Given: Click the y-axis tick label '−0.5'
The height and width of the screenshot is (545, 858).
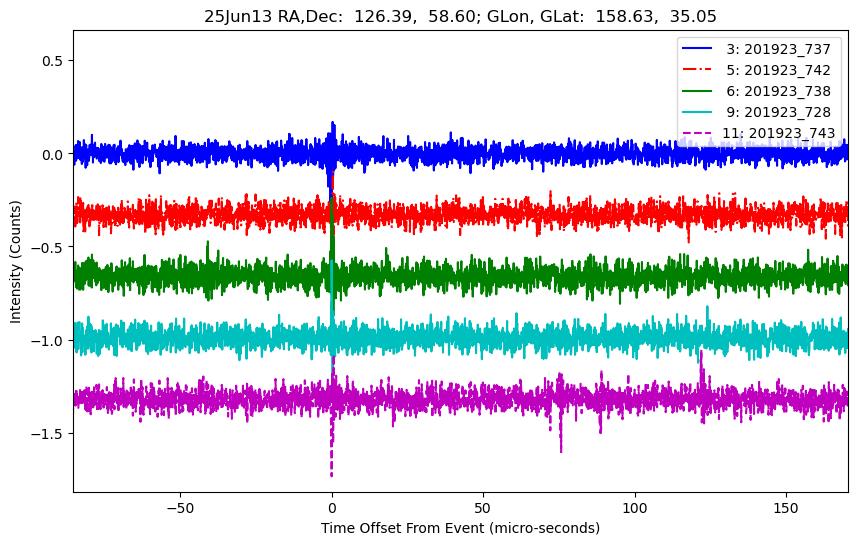Looking at the screenshot, I should click(x=47, y=247).
